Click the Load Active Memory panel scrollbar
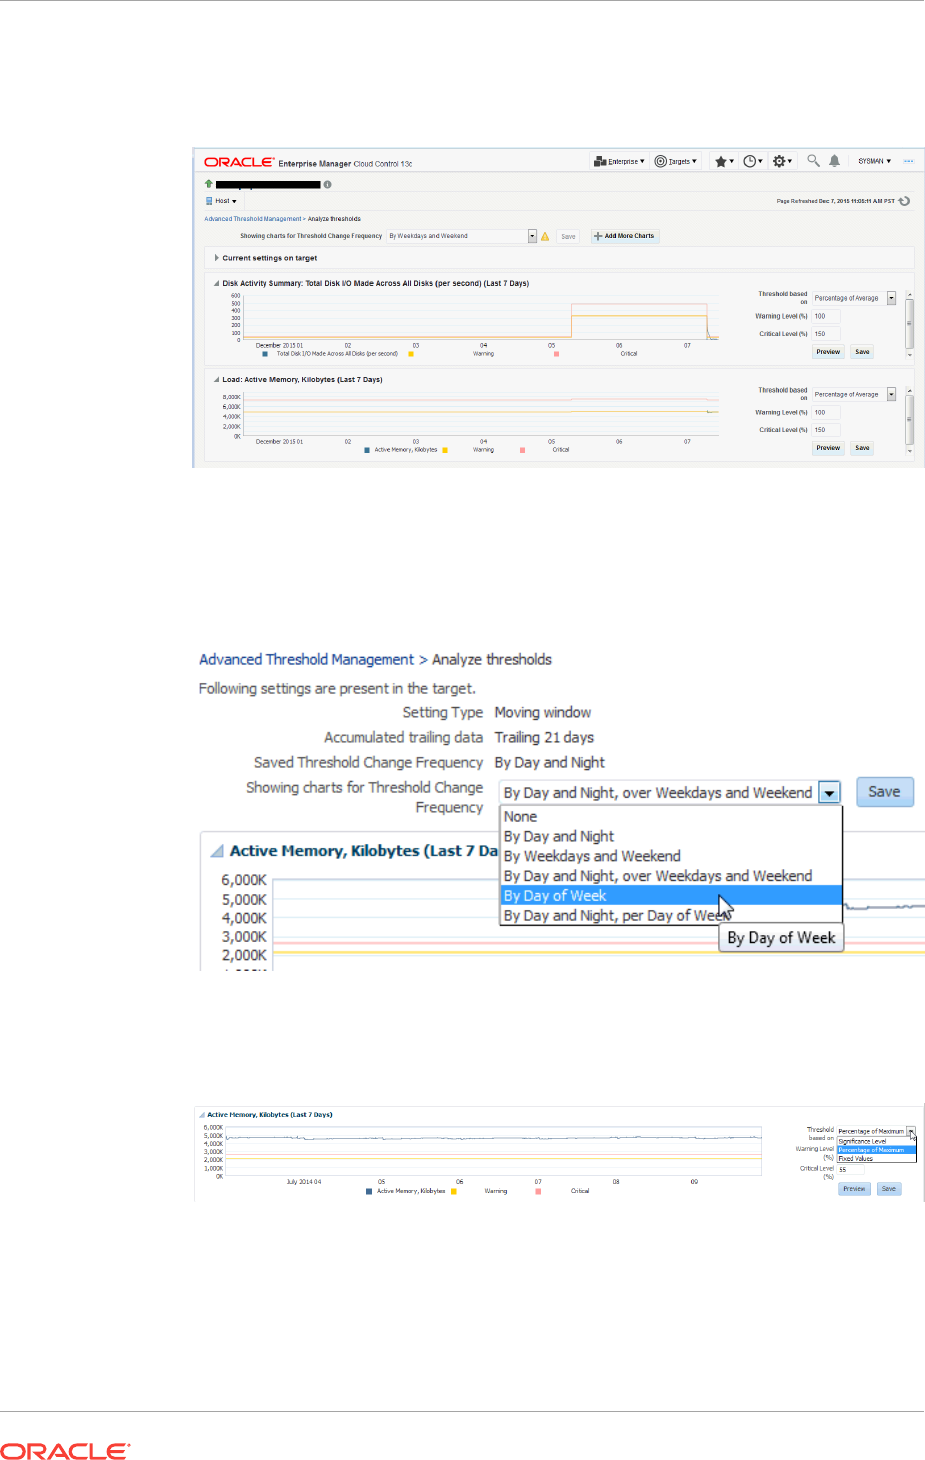The image size is (925, 1460). 909,420
